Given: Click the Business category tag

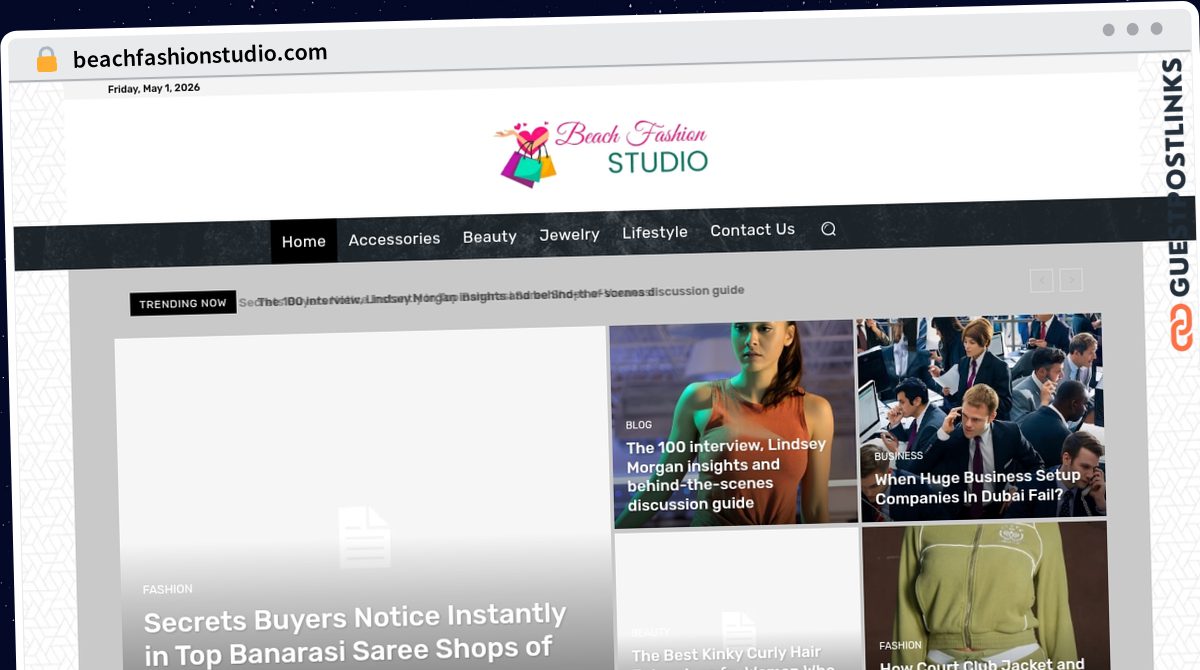Looking at the screenshot, I should 898,456.
